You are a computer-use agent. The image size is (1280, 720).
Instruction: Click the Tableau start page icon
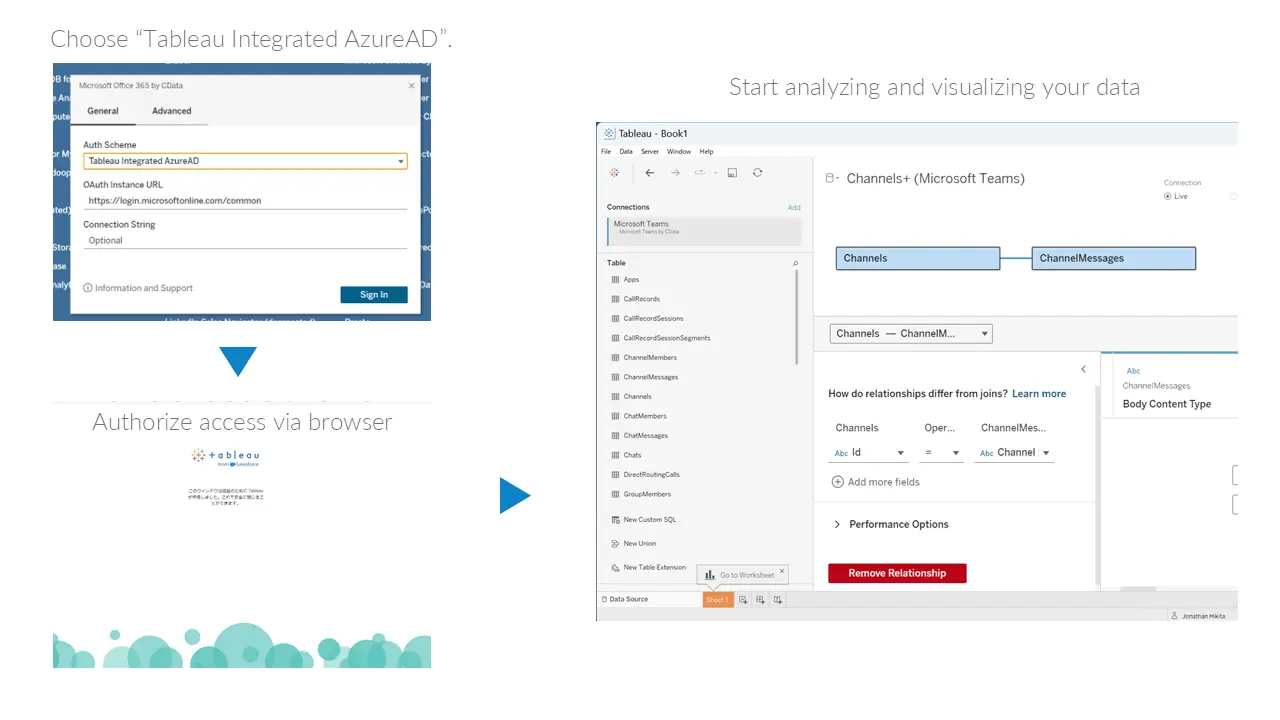click(614, 172)
